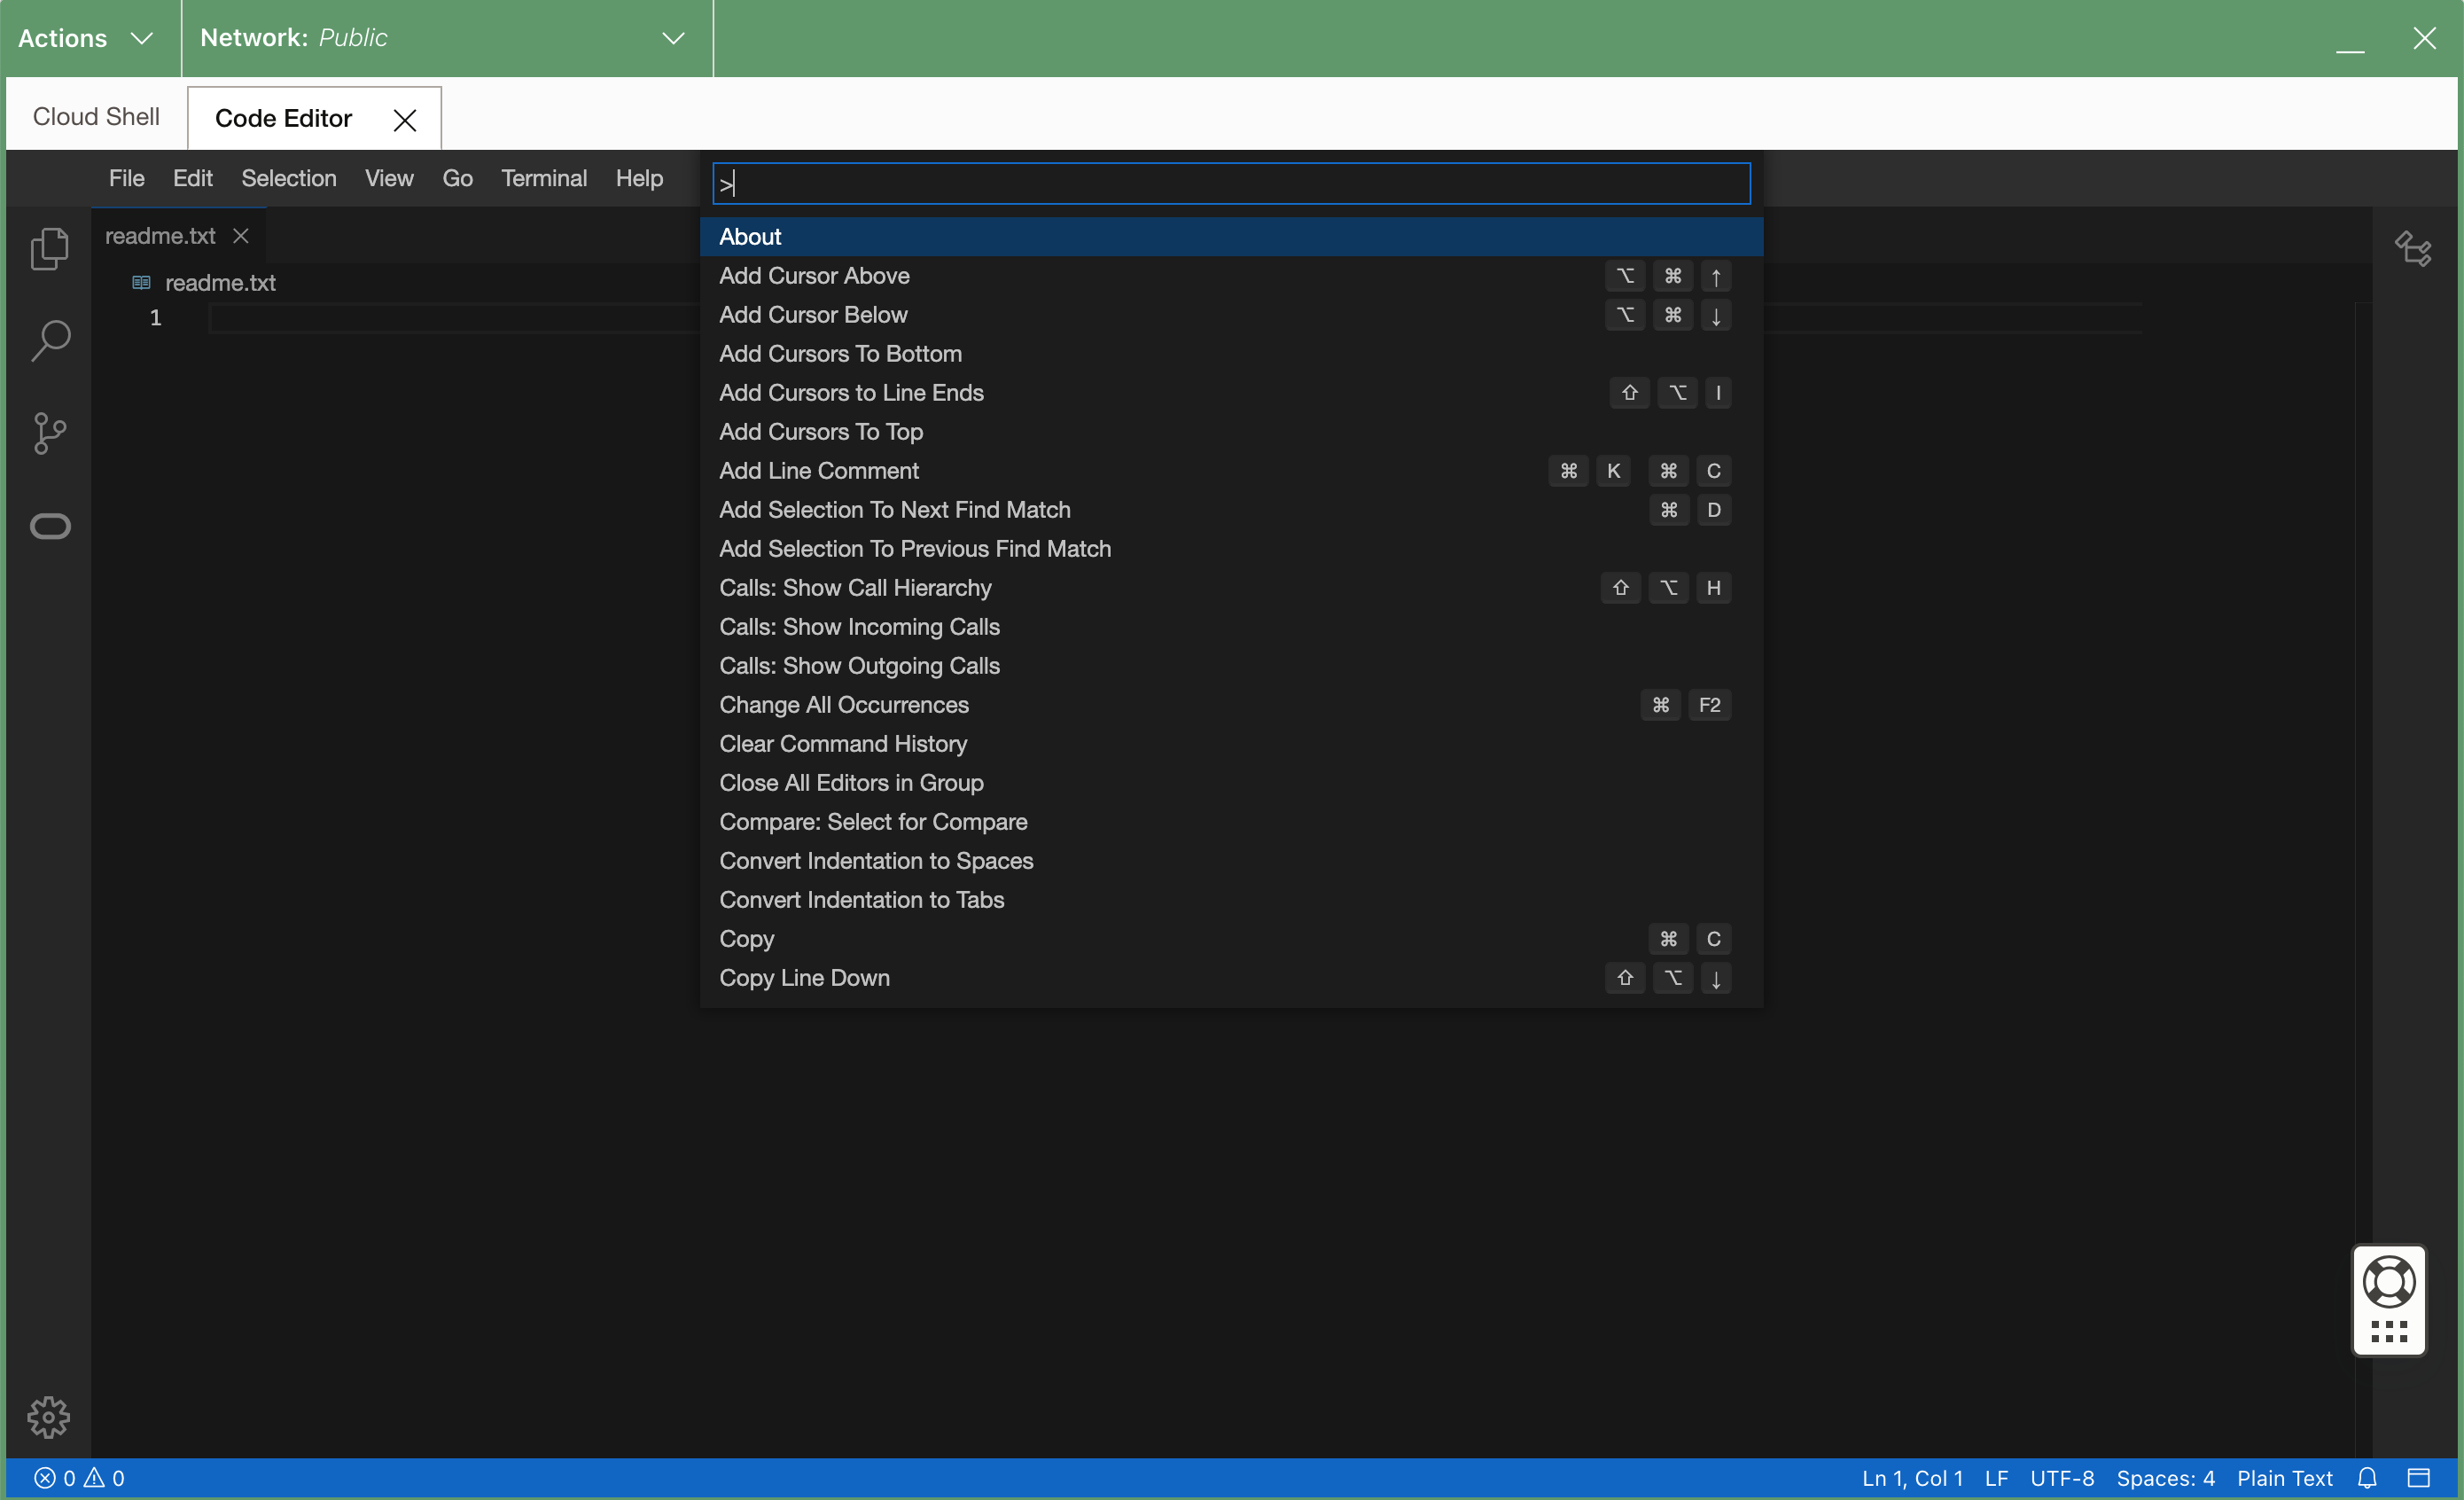Screen dimensions: 2464x1500
Task: Click Plain Text language mode indicator
Action: [2285, 1478]
